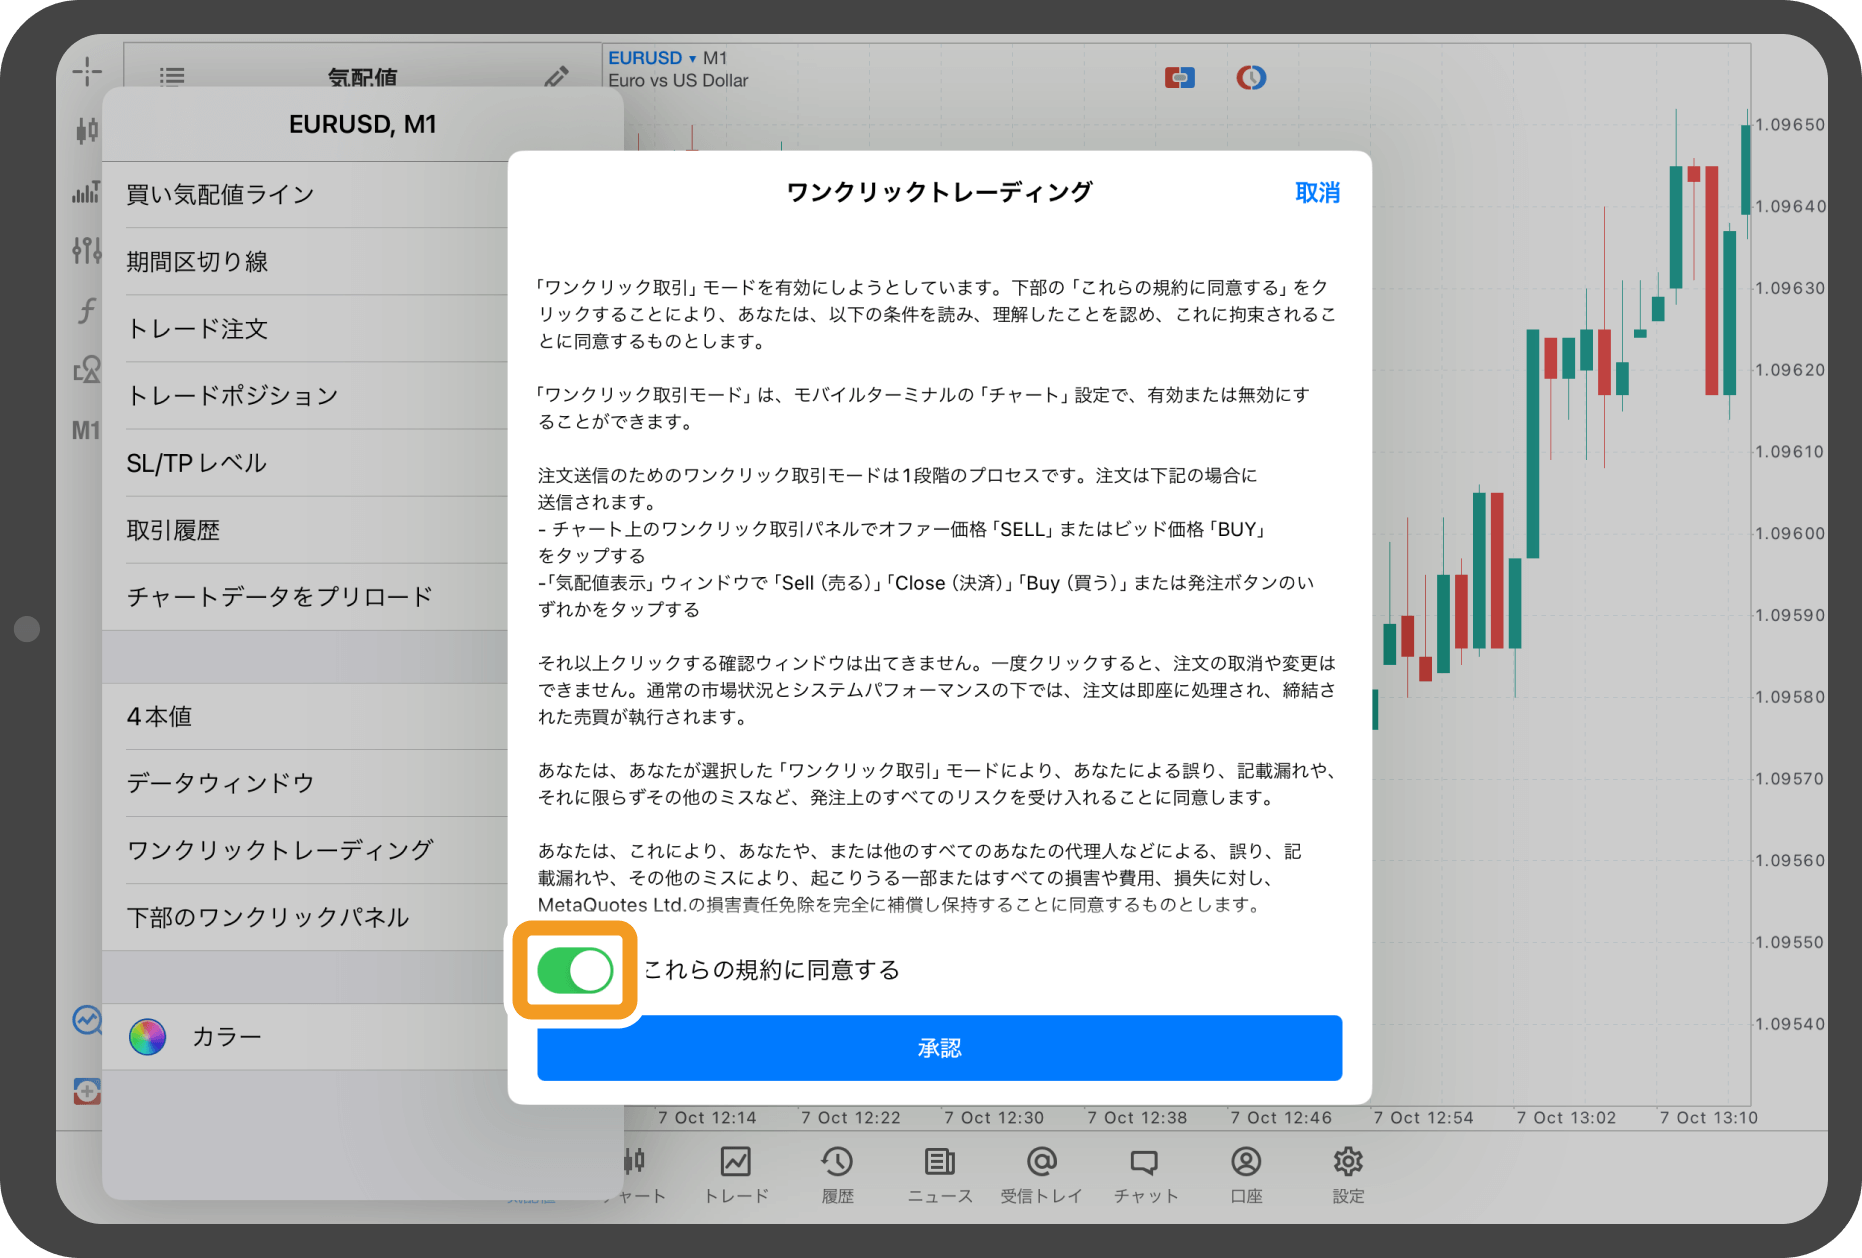Viewport: 1862px width, 1258px height.
Task: Tap the 1.09650 price axis label
Action: (1790, 124)
